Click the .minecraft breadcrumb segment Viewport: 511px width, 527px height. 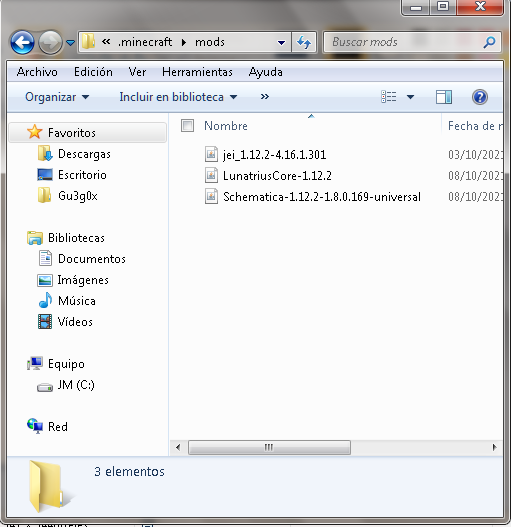(x=145, y=42)
